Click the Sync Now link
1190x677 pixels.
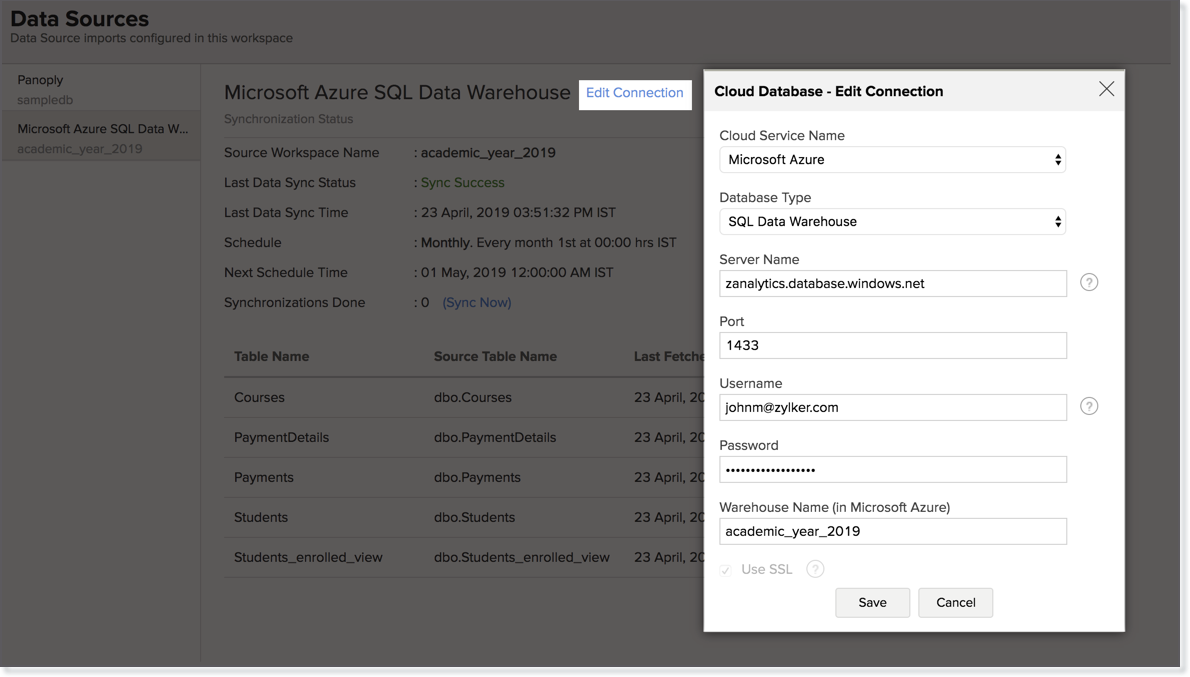point(477,303)
